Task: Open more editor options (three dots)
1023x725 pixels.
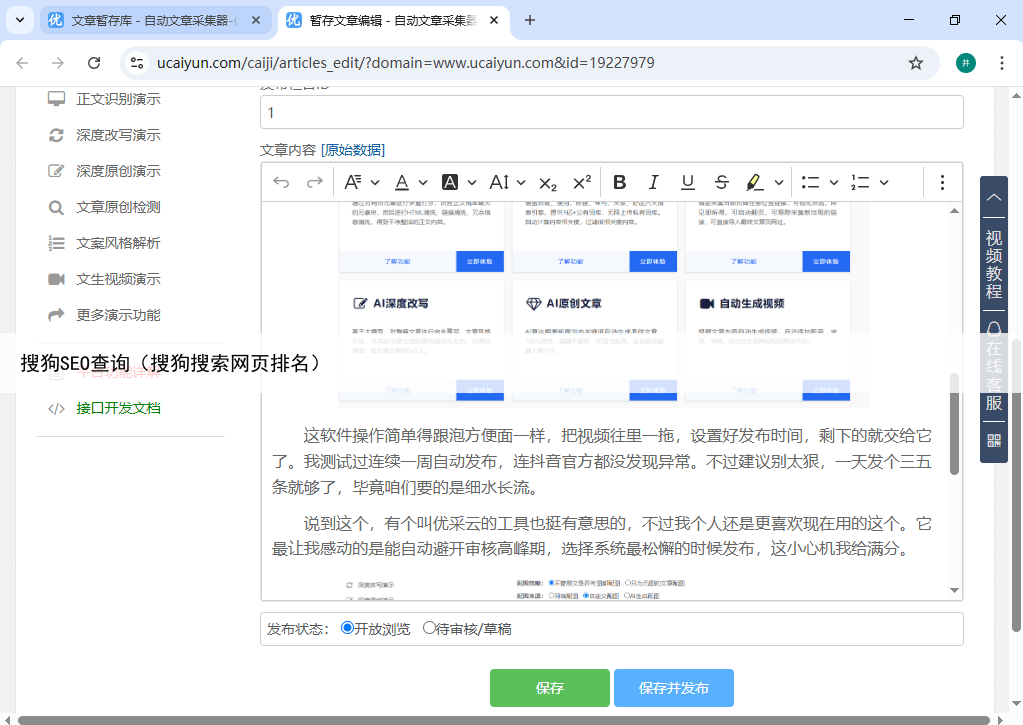Action: (942, 182)
